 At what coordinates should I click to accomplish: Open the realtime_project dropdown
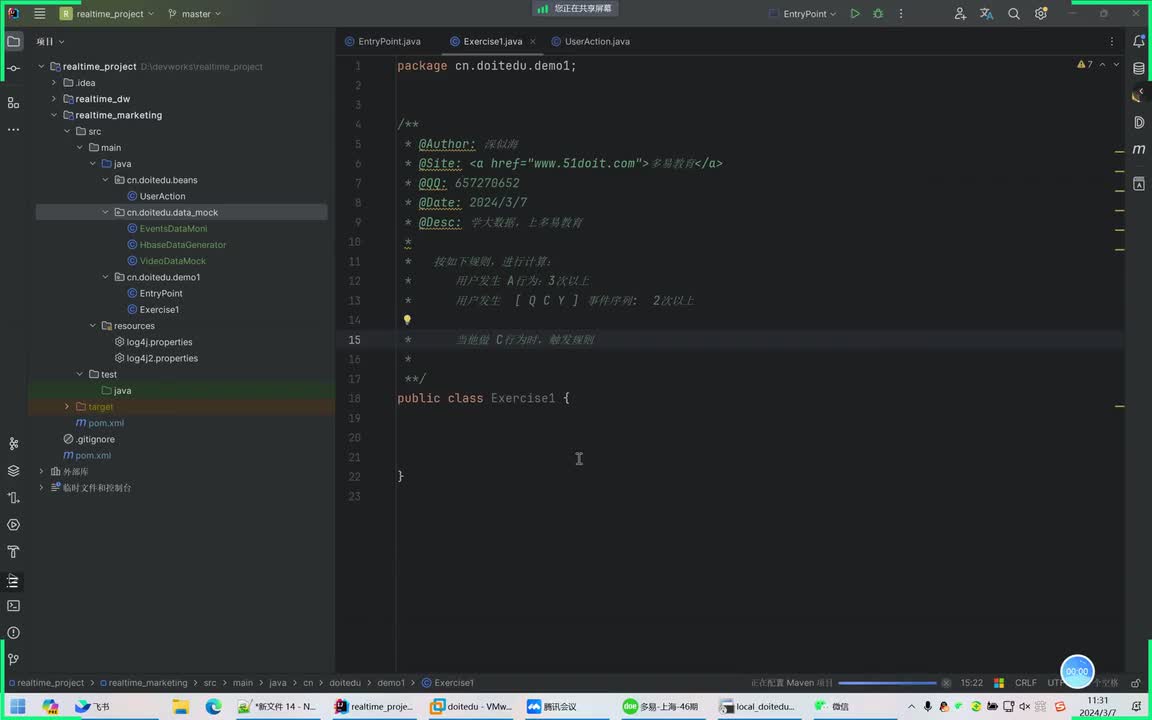[107, 13]
